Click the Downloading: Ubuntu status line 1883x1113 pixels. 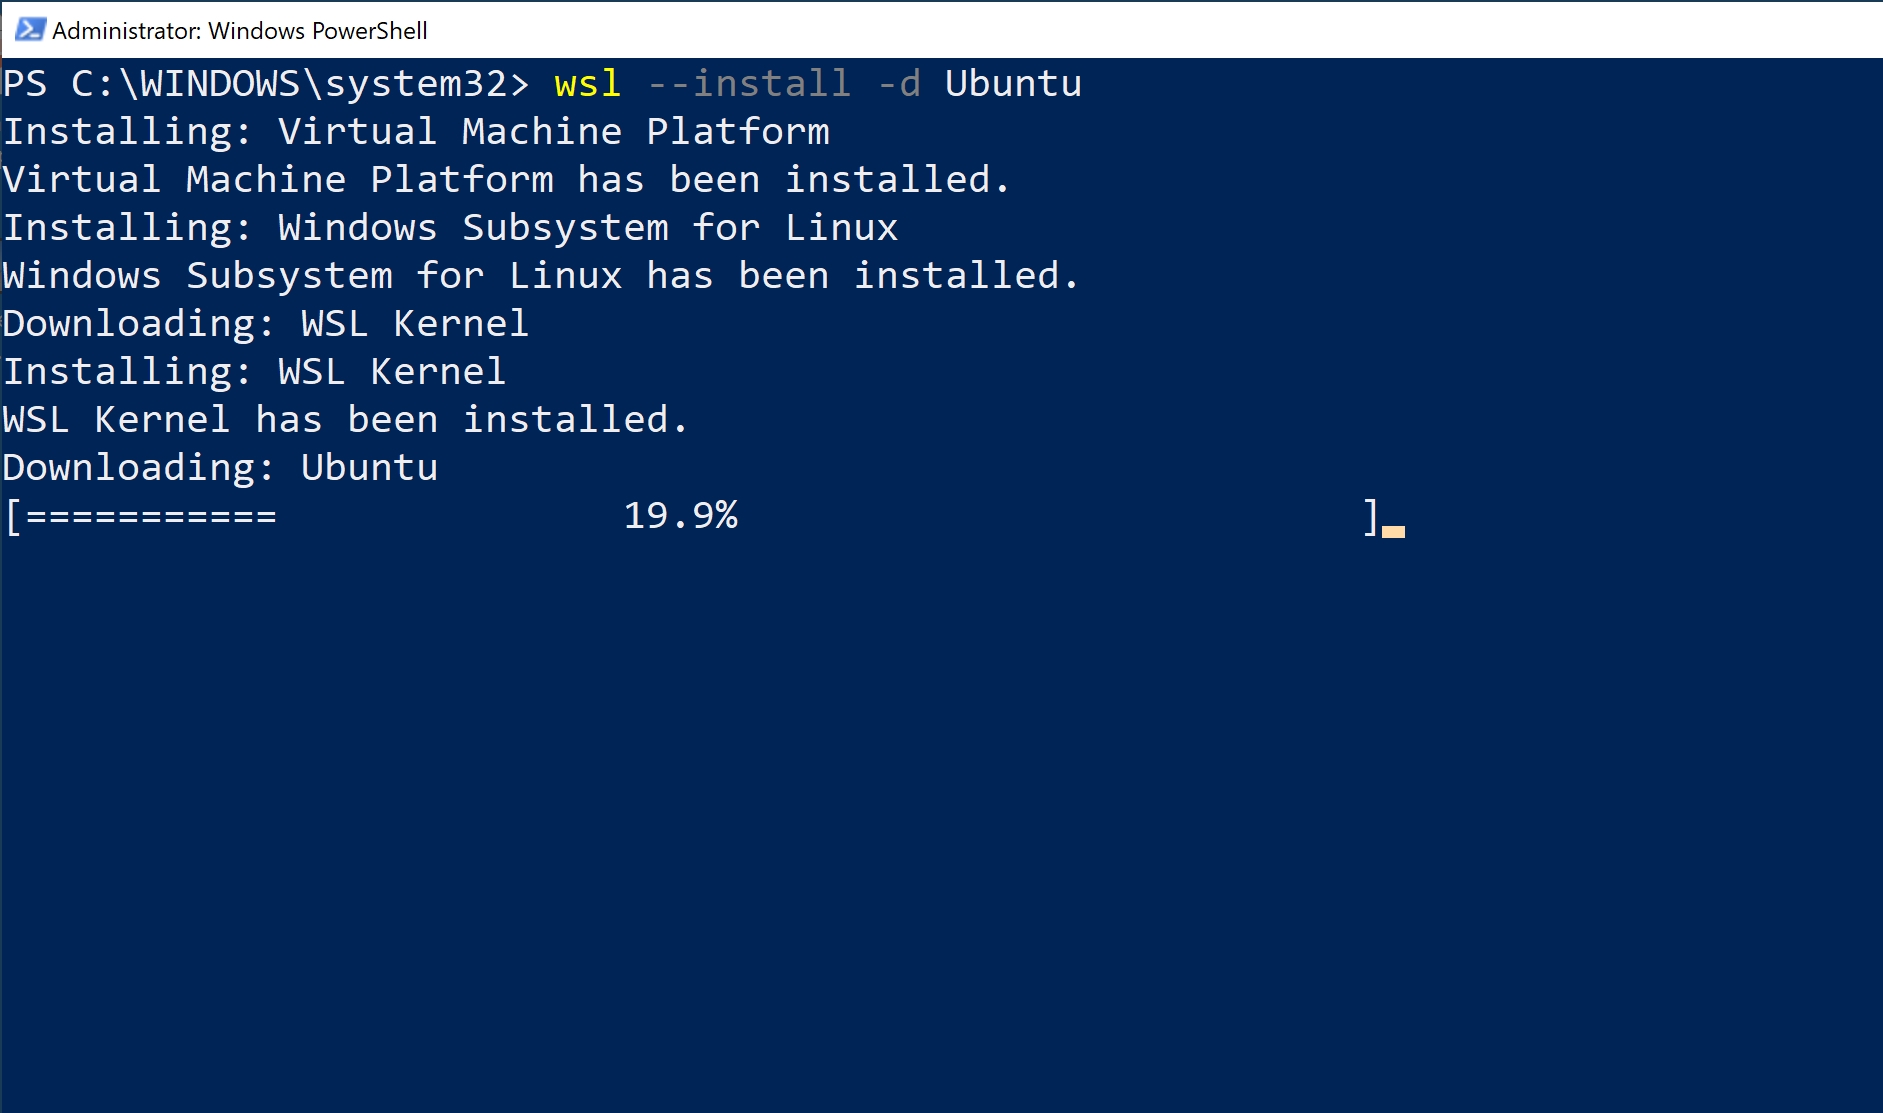click(220, 466)
